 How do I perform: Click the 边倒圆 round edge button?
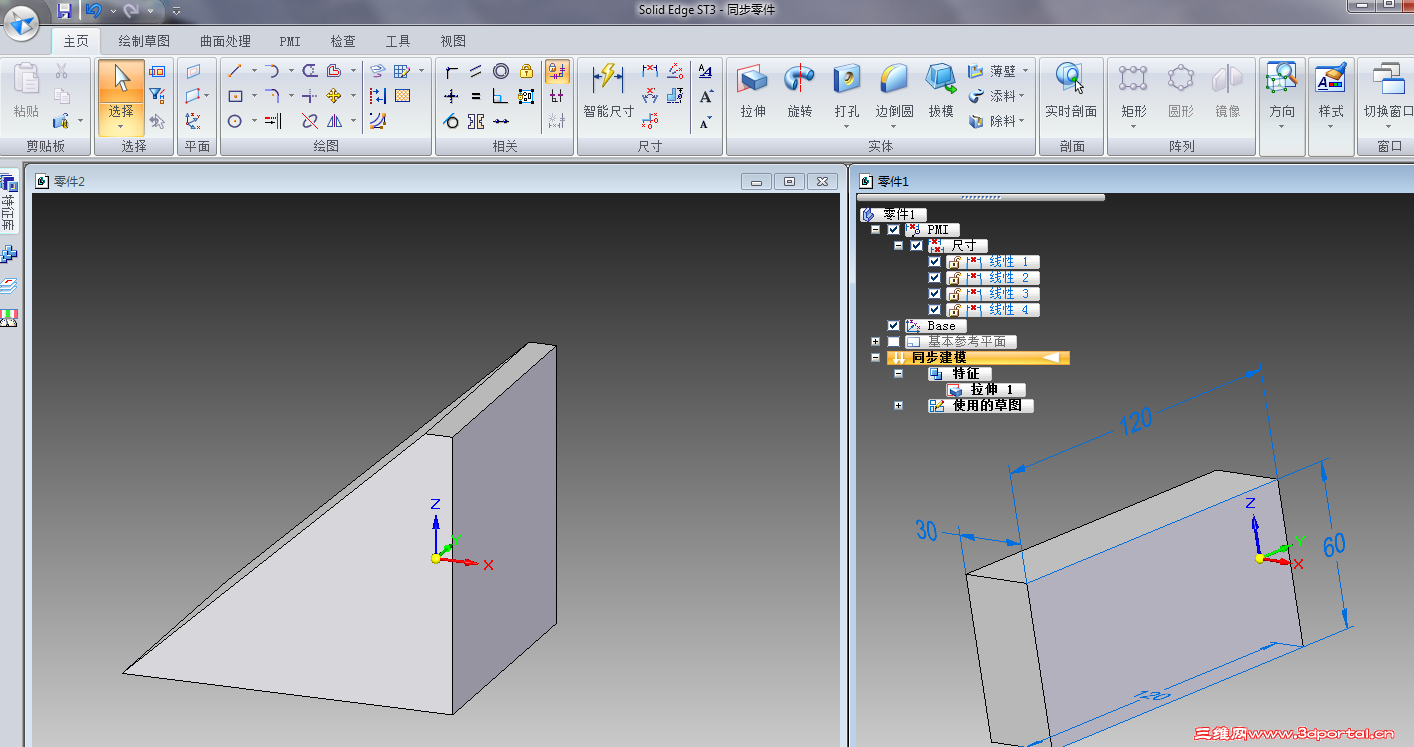(894, 96)
